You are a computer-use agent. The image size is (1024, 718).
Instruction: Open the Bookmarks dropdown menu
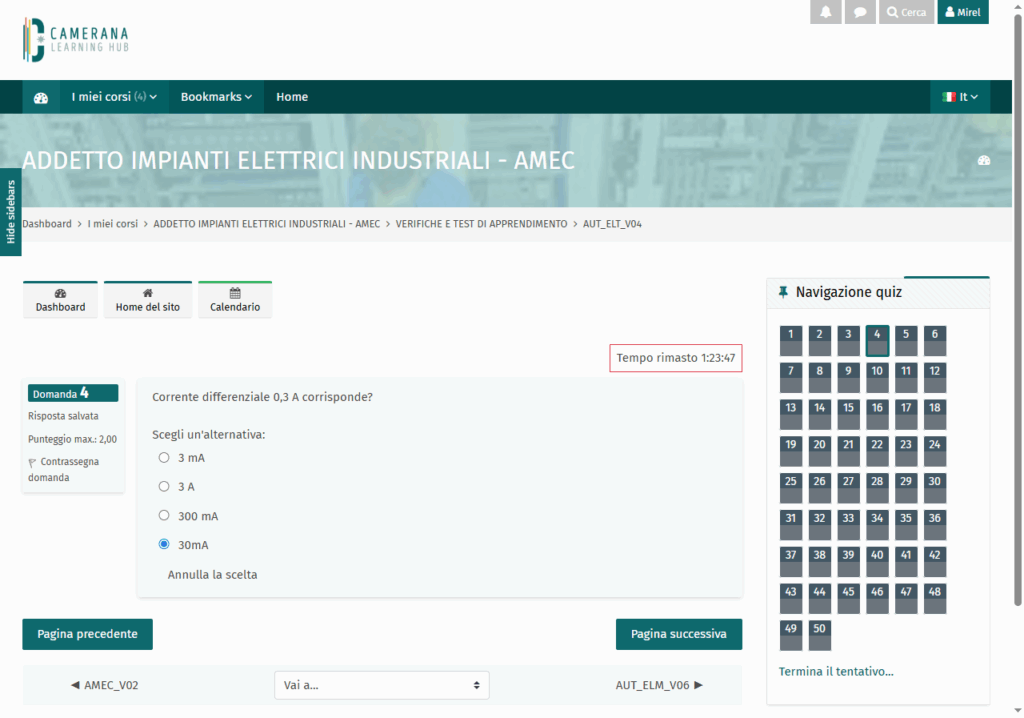click(x=216, y=97)
